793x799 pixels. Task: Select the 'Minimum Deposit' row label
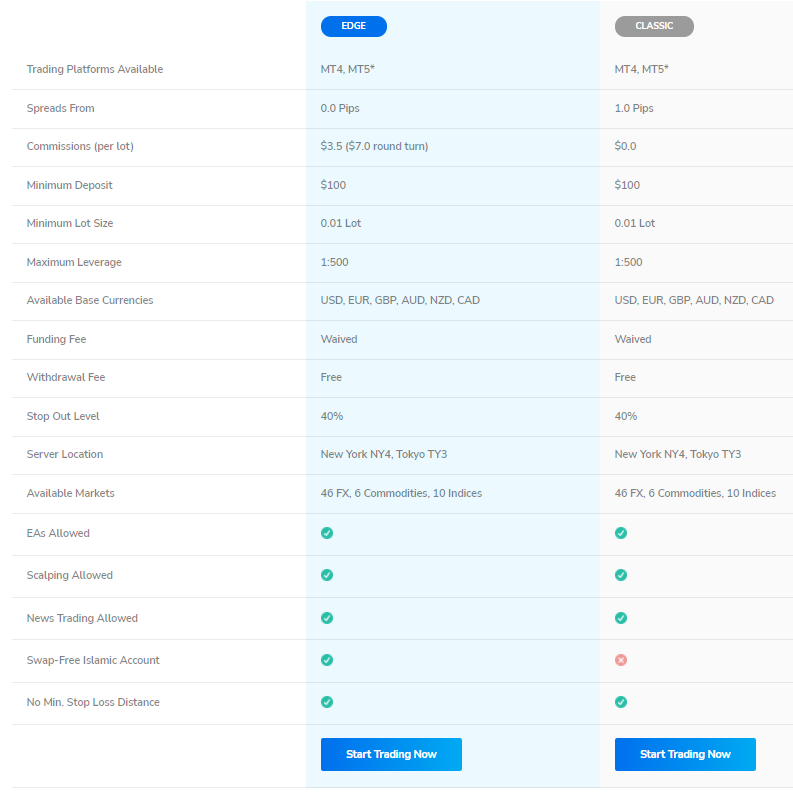69,185
